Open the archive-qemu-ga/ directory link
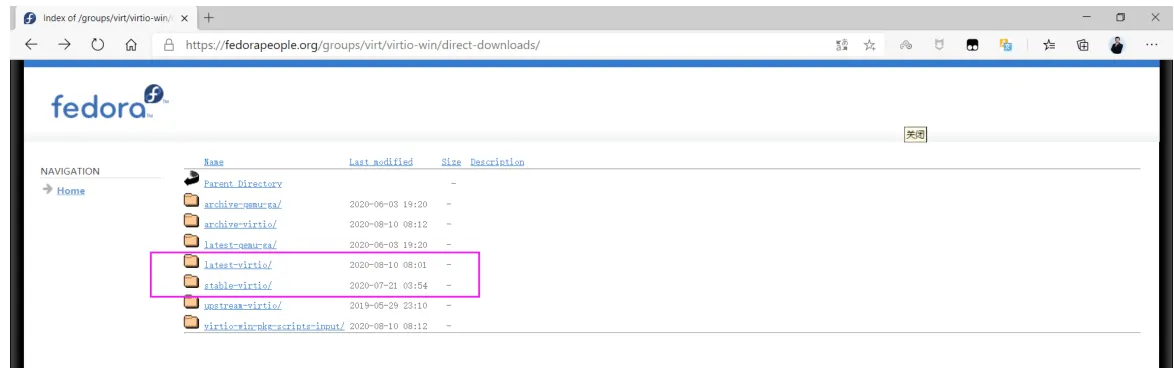This screenshot has width=1174, height=368. pyautogui.click(x=243, y=204)
